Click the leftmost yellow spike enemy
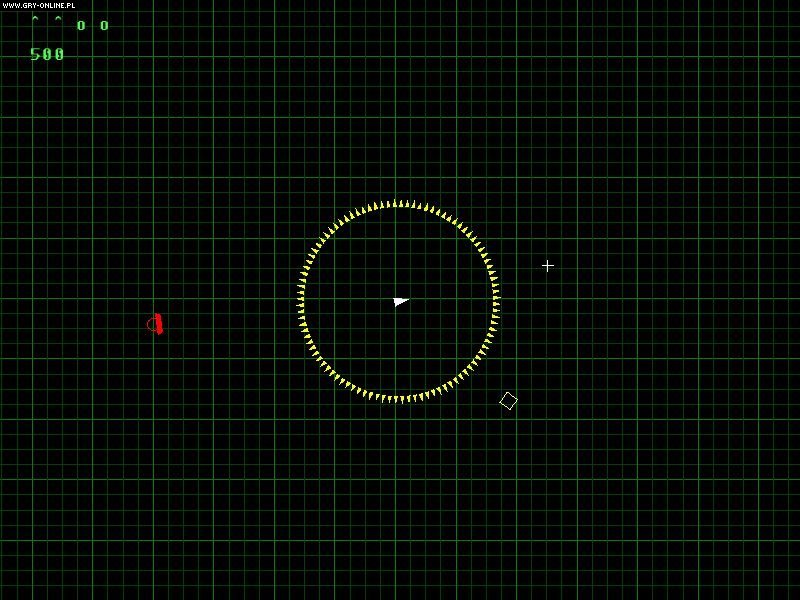Image resolution: width=800 pixels, height=600 pixels. coord(300,300)
